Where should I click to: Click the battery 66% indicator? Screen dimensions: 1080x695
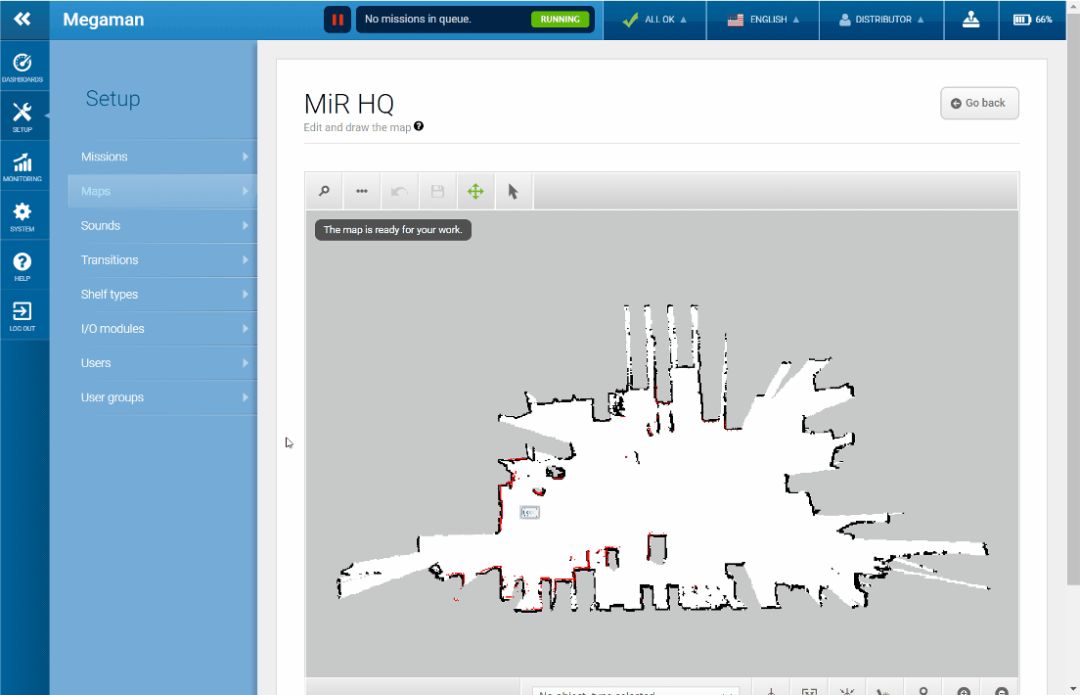[1032, 19]
